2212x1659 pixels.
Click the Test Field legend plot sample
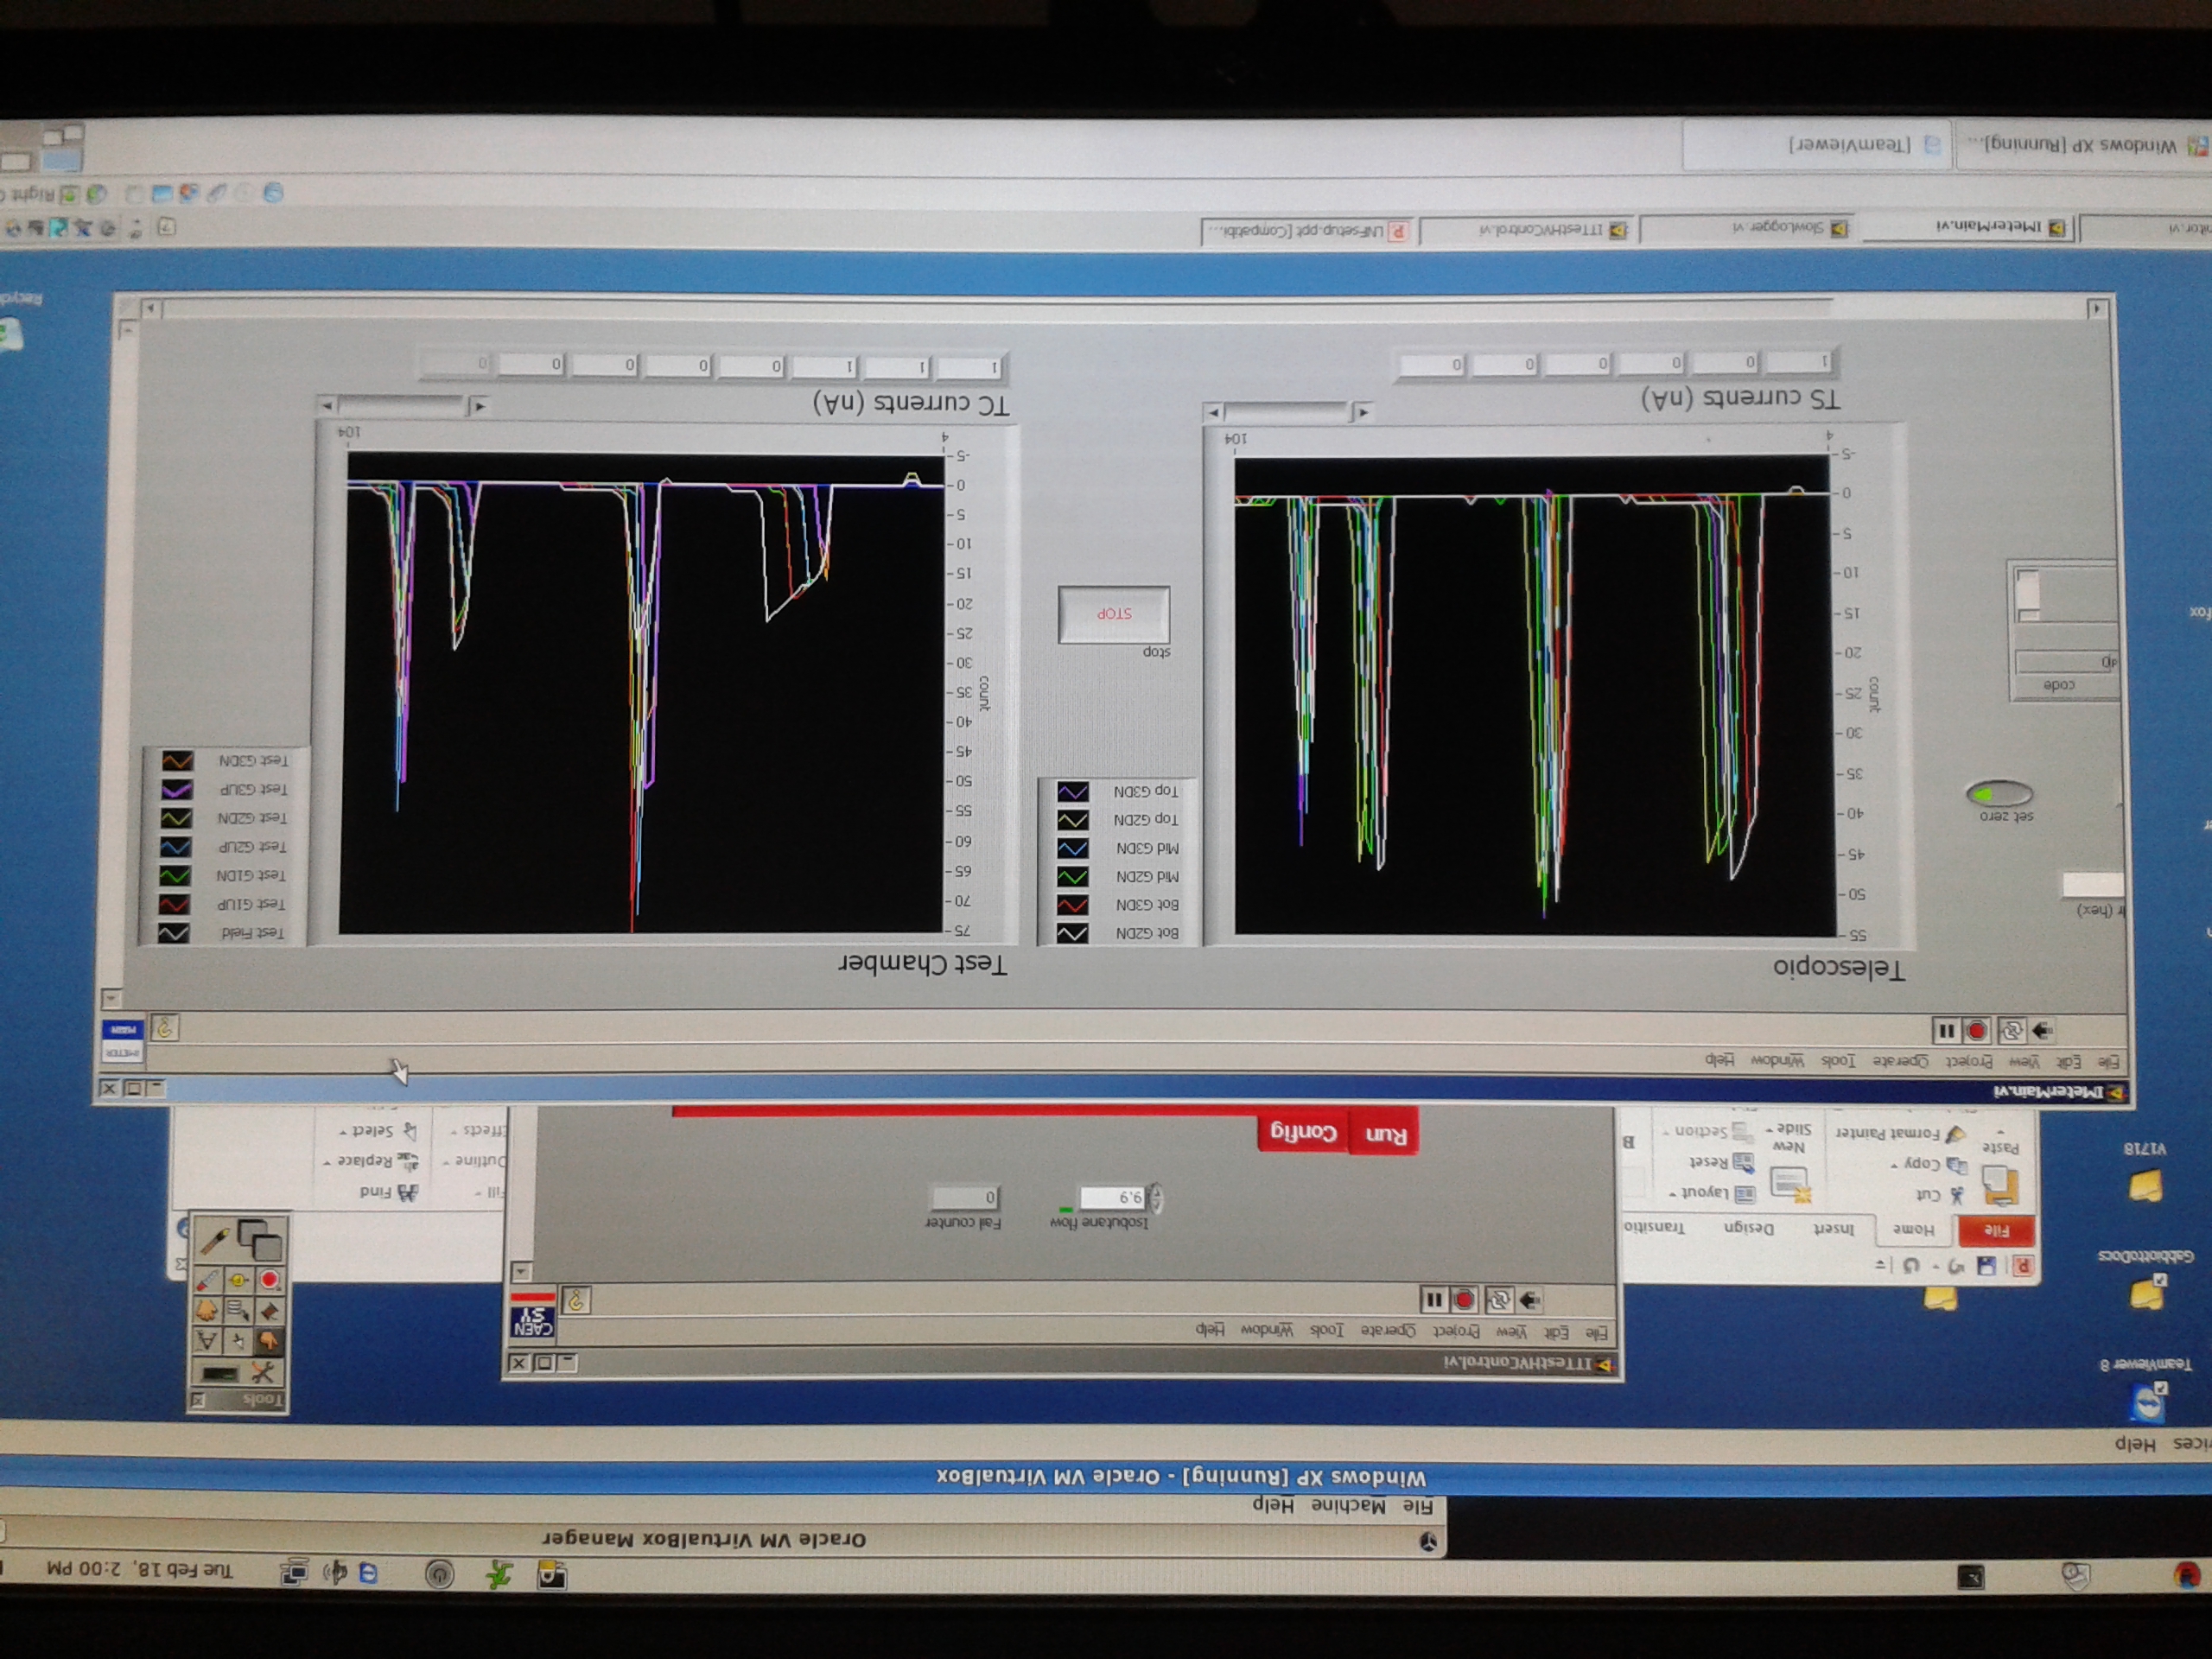click(174, 933)
